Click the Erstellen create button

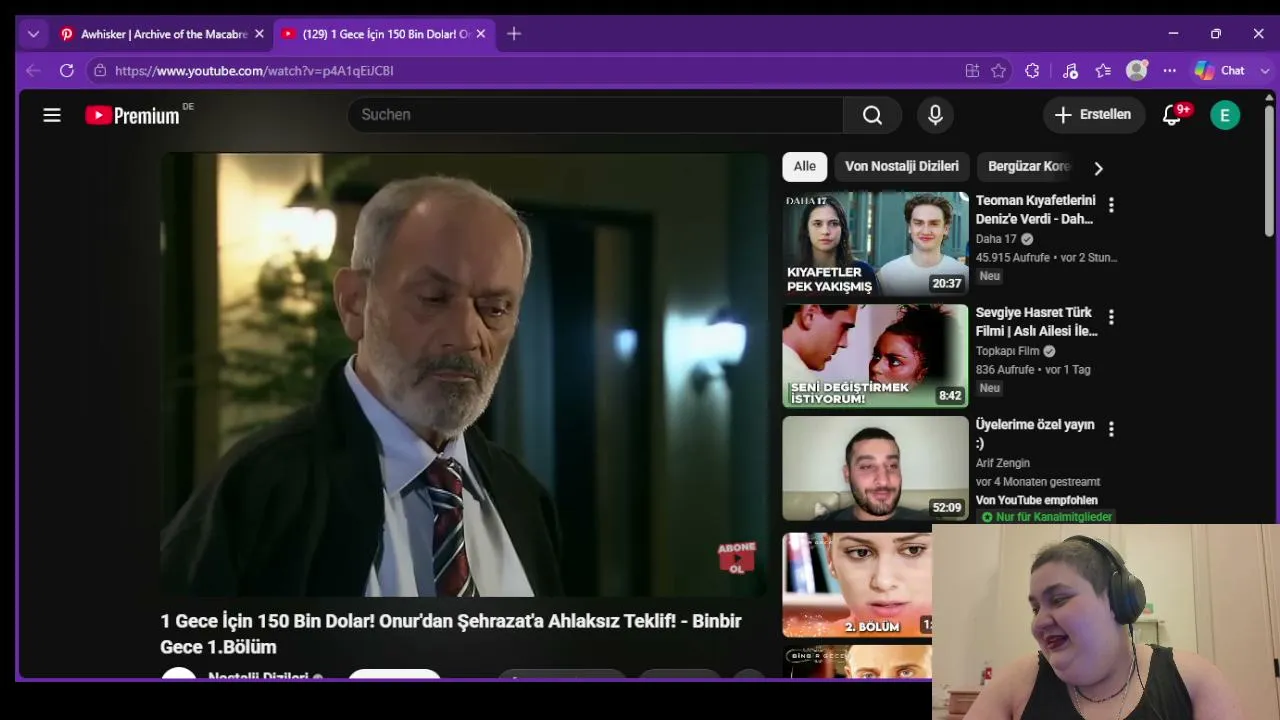1093,115
